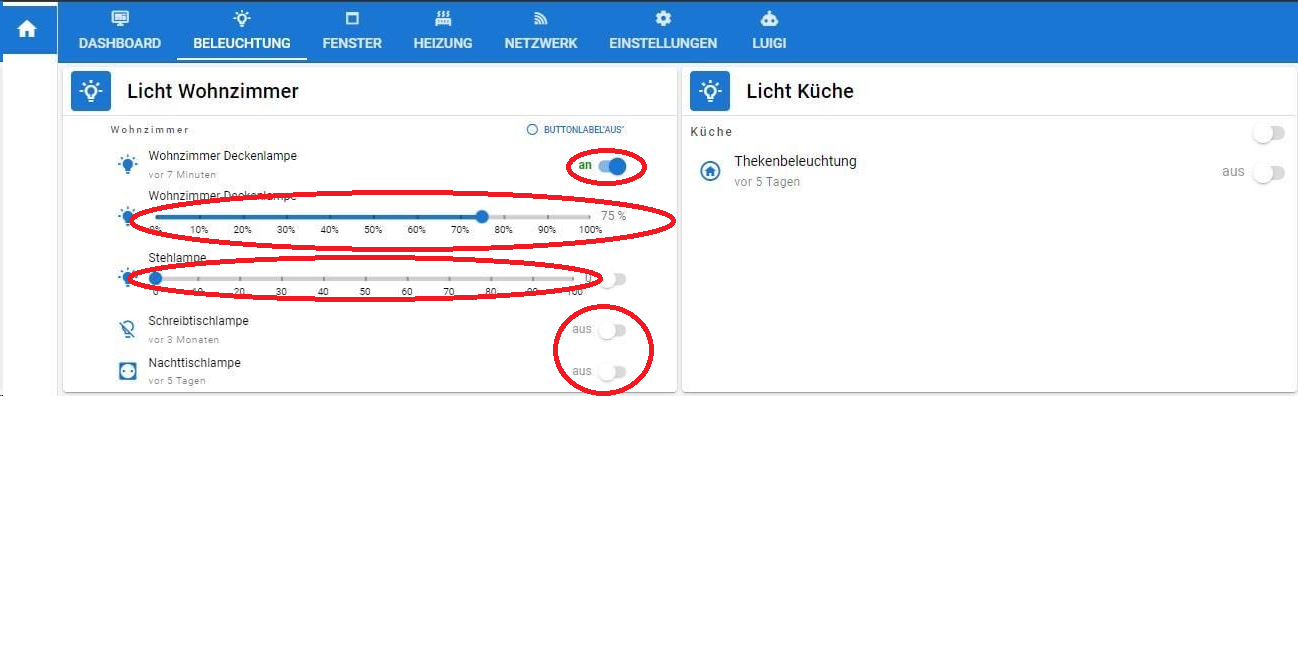Viewport: 1298px width, 648px height.
Task: Go to the Heizung tab
Action: point(443,31)
